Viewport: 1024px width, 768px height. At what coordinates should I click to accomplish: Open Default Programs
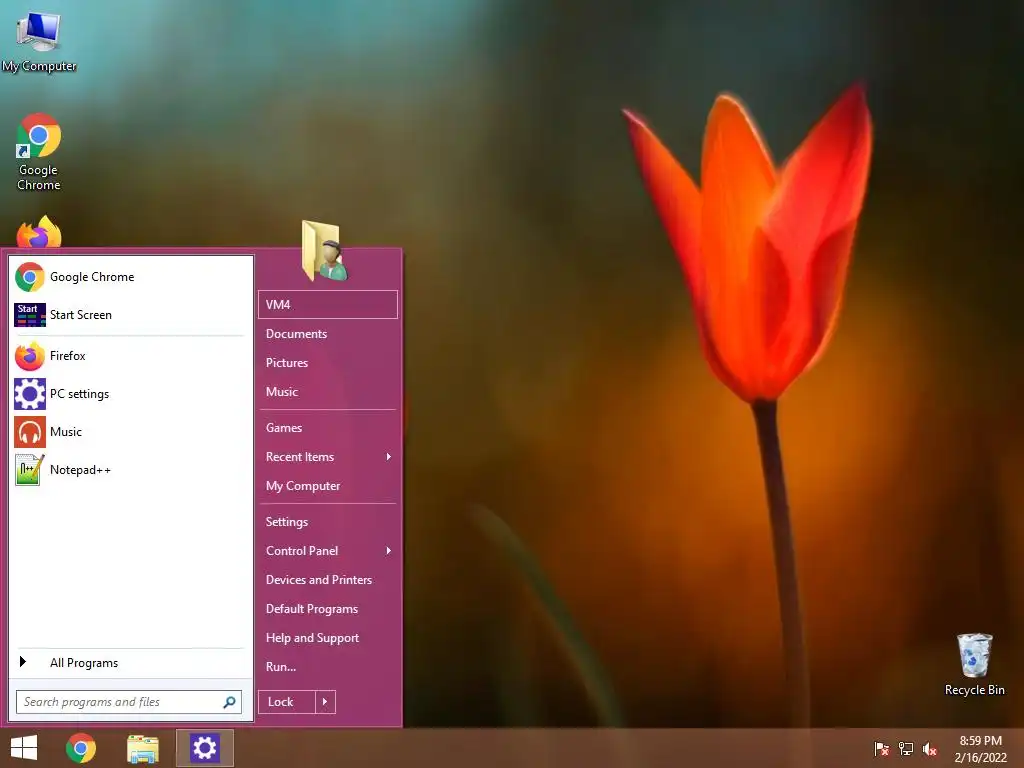click(x=328, y=609)
